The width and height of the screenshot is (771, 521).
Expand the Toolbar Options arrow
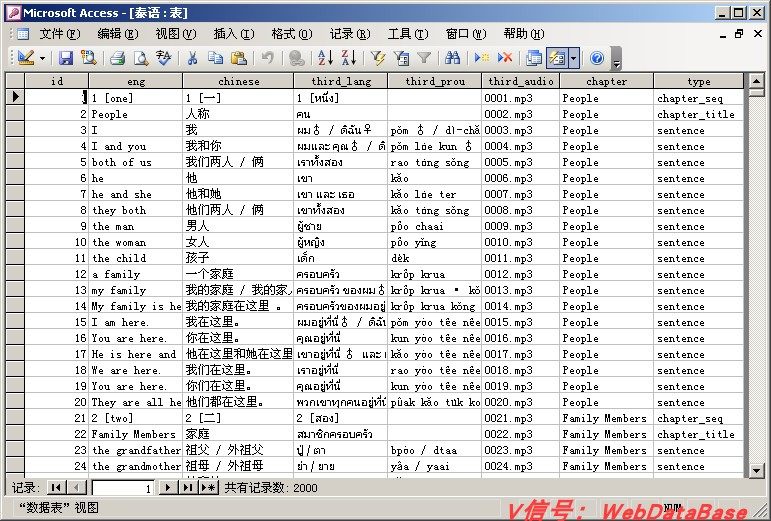click(616, 58)
